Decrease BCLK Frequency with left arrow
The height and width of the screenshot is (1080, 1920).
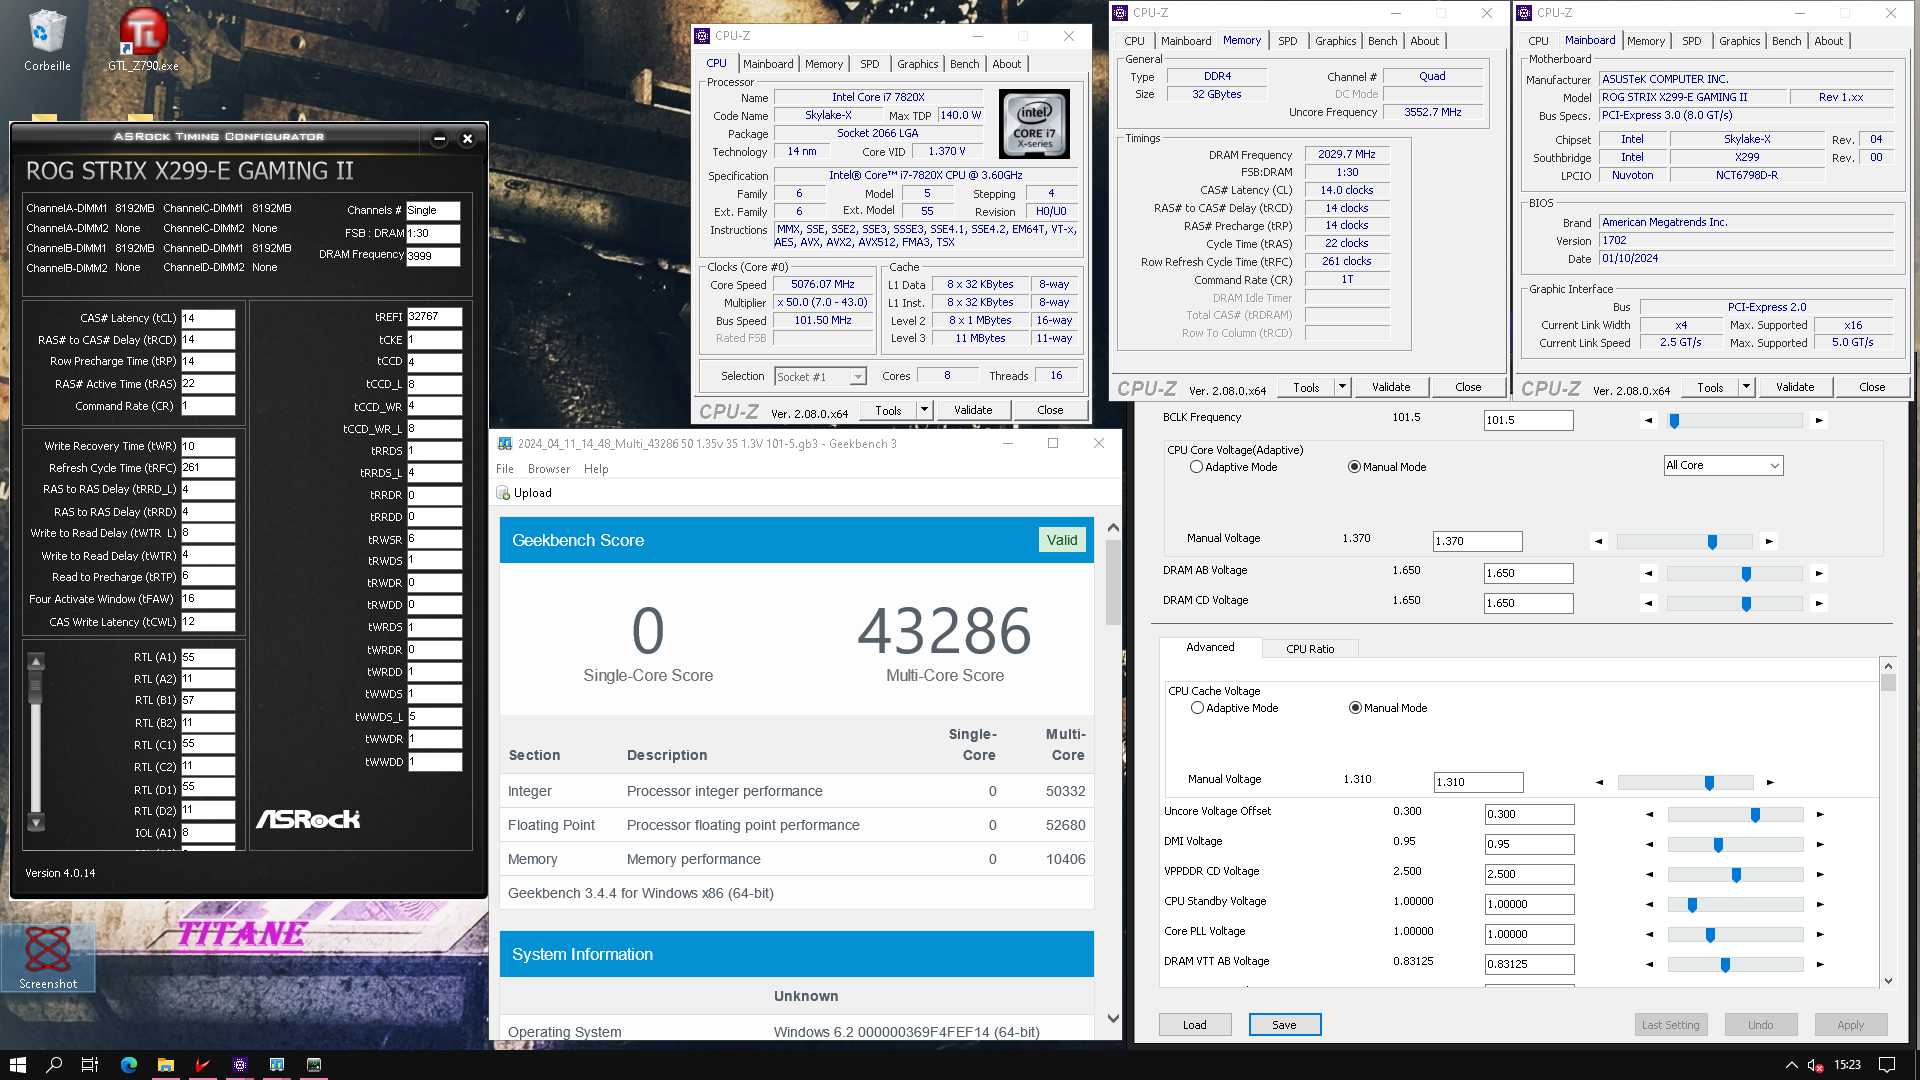point(1648,420)
